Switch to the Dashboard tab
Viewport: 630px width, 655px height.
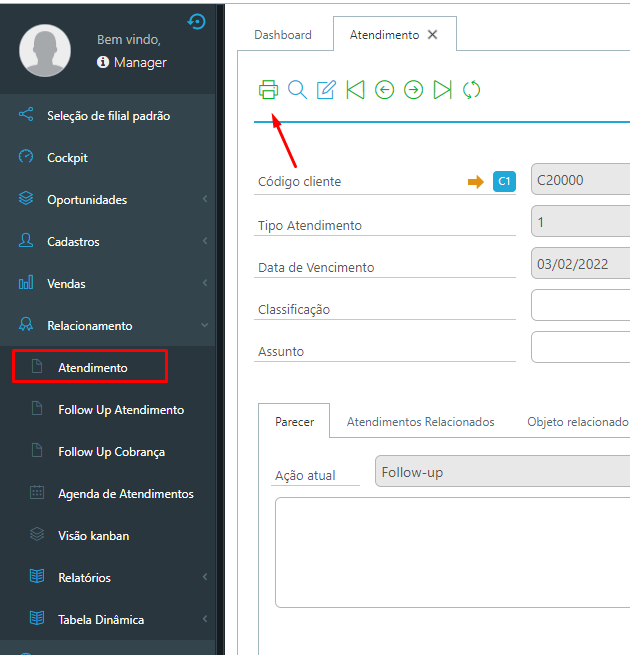click(283, 35)
